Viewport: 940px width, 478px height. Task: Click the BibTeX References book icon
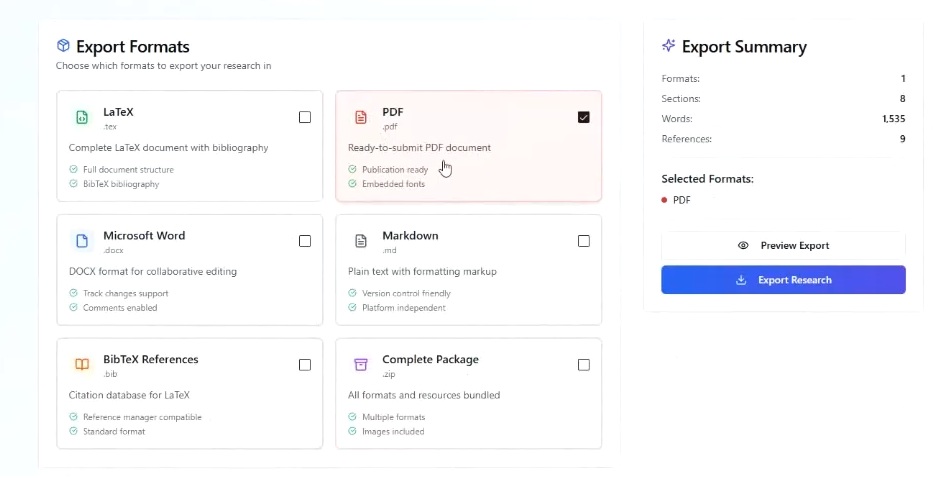82,365
